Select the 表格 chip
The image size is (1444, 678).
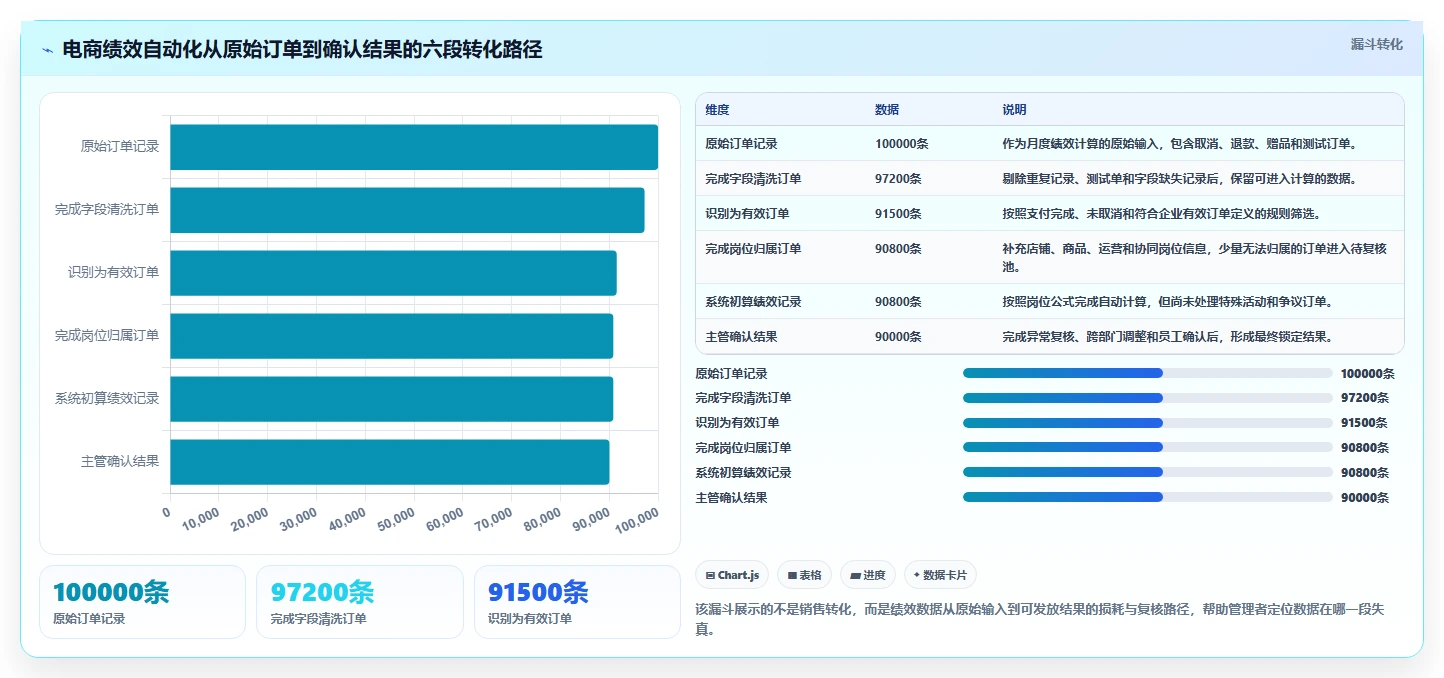(804, 575)
